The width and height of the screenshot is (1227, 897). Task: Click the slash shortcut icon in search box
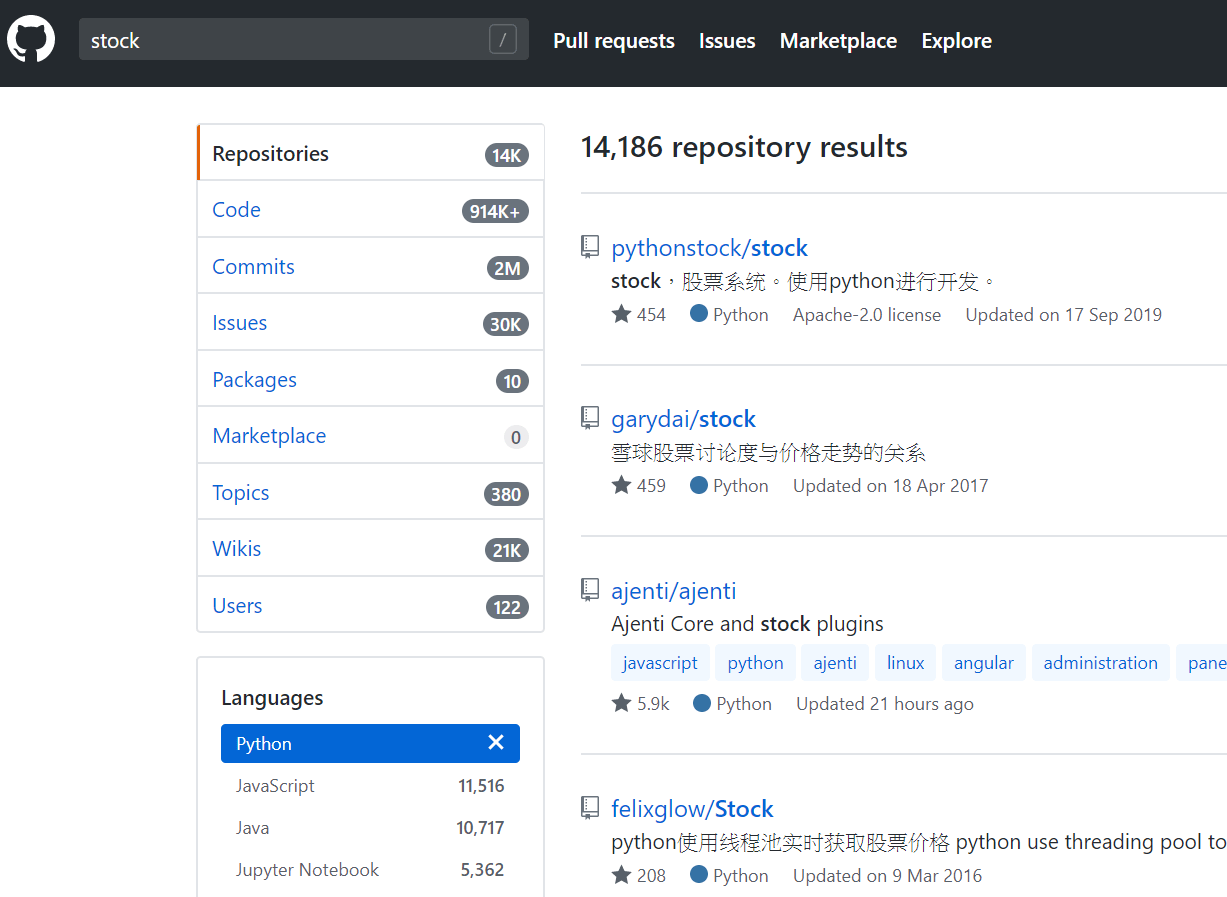pos(503,40)
